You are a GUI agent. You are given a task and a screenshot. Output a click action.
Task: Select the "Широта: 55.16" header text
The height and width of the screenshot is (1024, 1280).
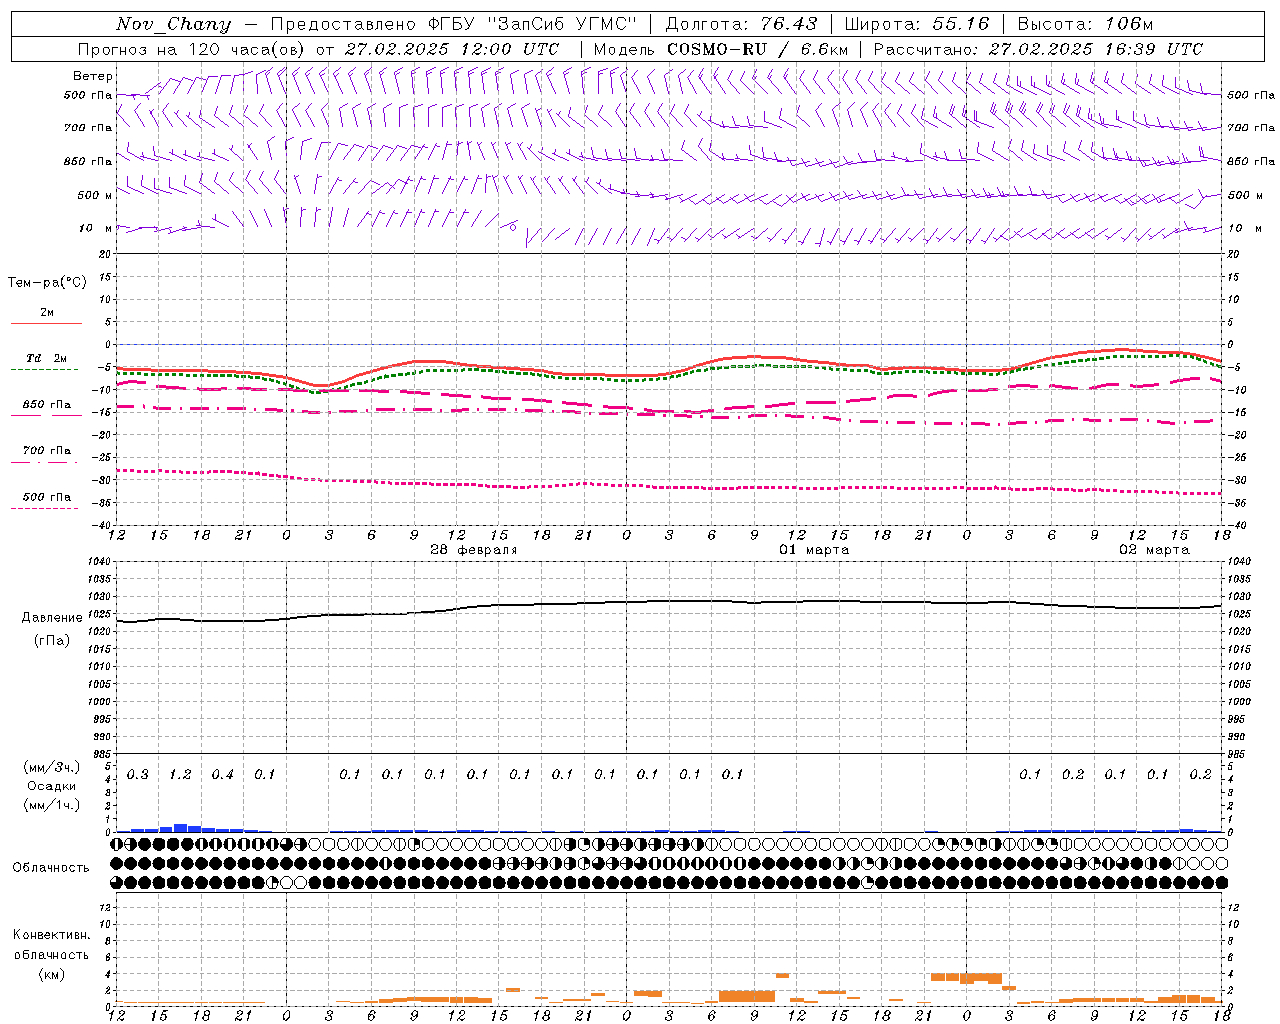point(917,24)
